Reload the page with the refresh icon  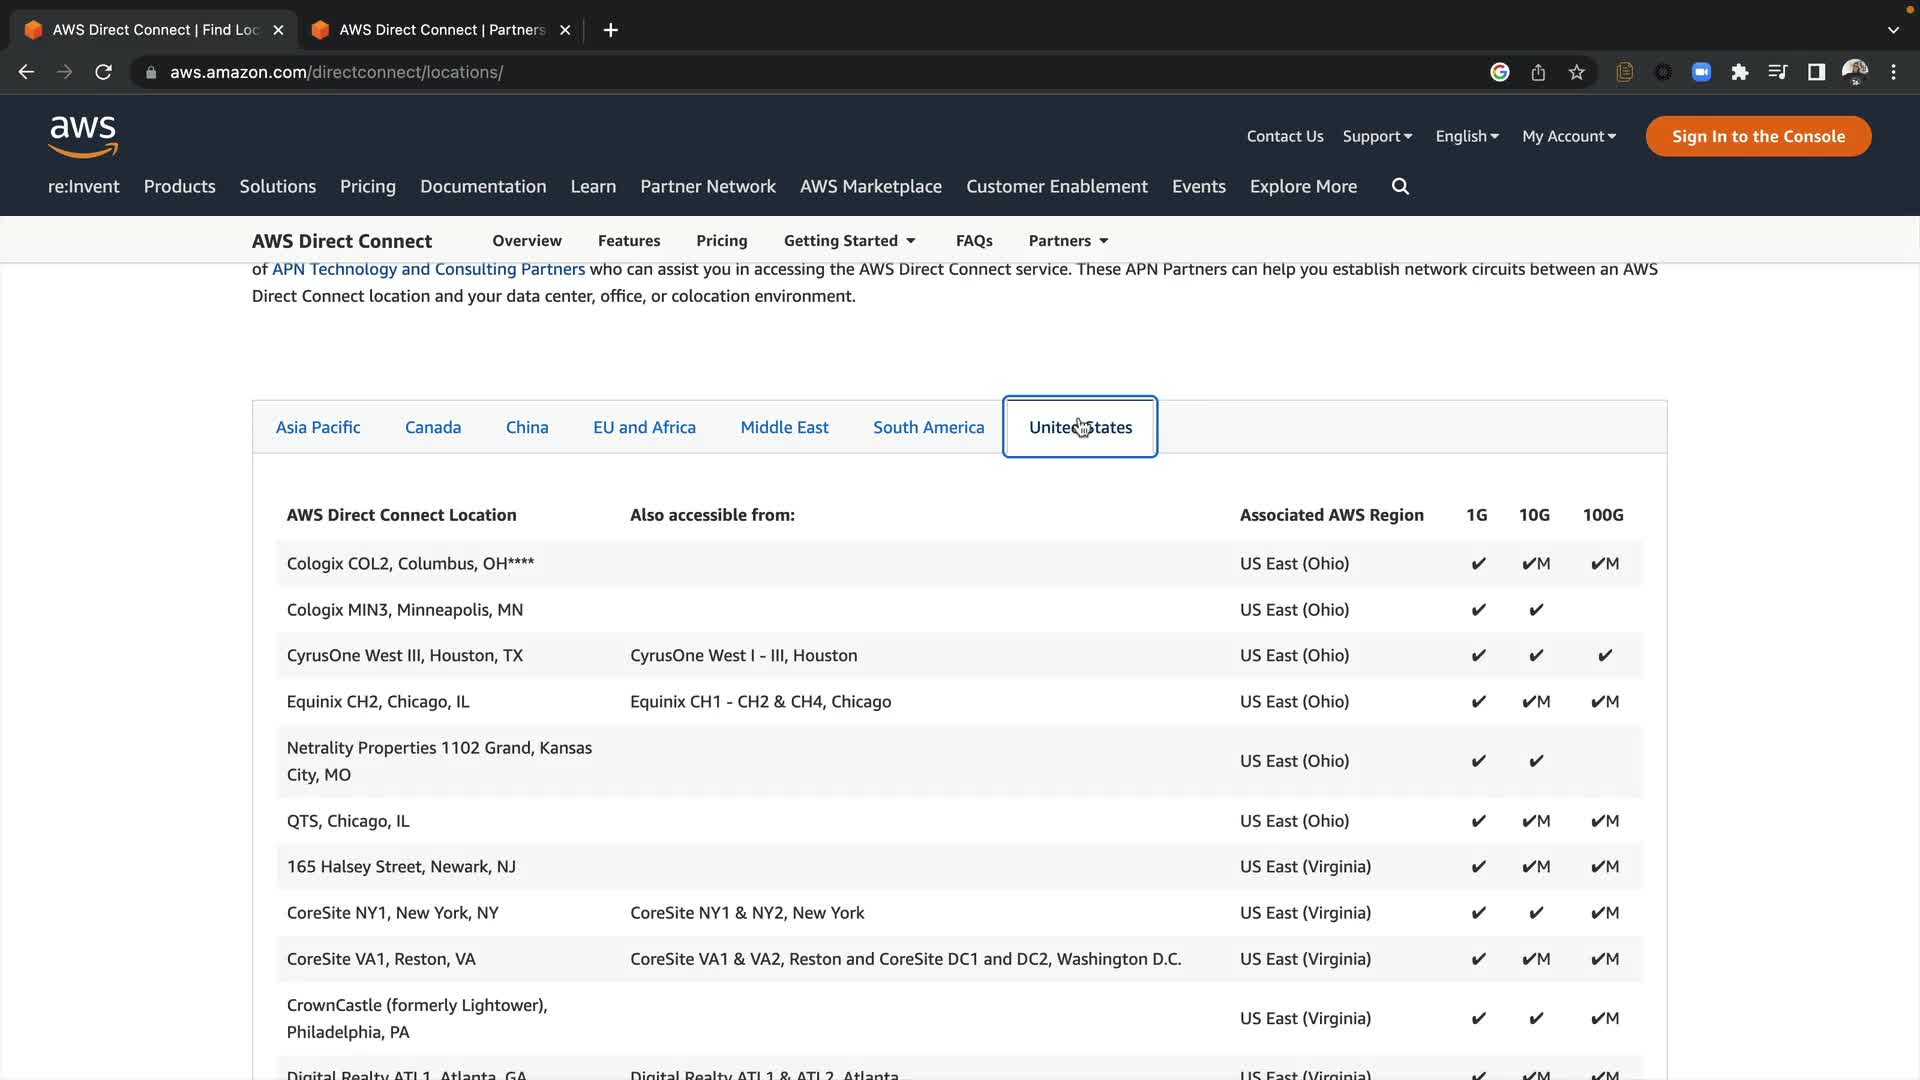[x=103, y=72]
